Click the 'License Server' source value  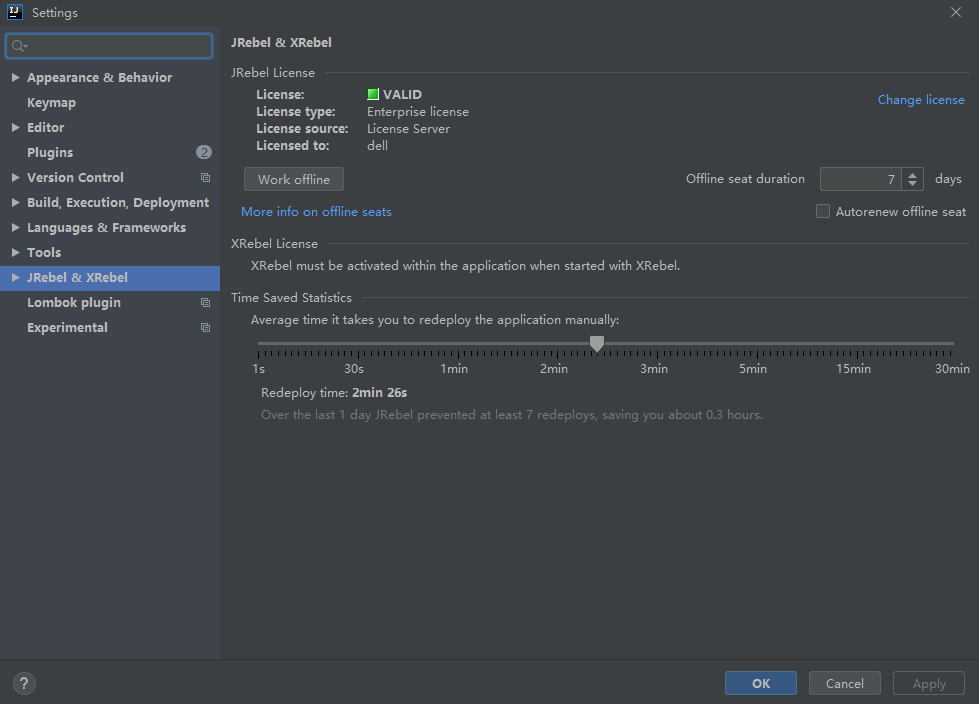point(408,129)
